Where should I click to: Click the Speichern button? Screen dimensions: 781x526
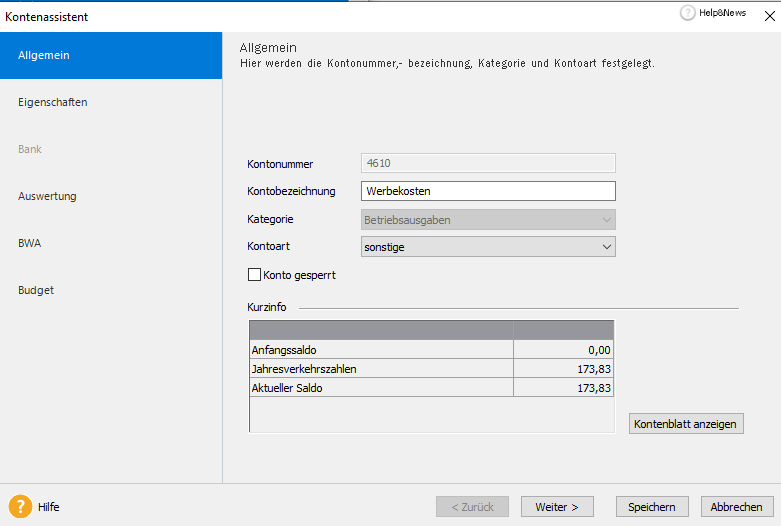[x=652, y=507]
